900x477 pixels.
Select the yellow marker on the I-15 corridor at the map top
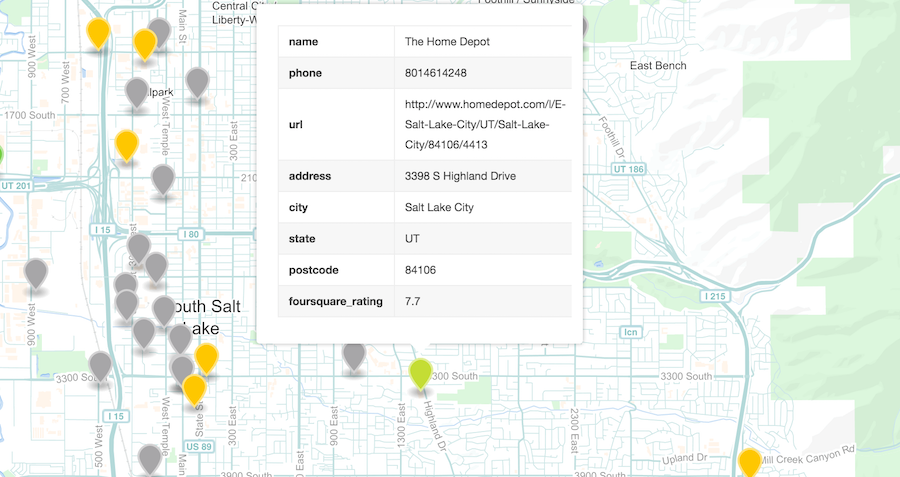(x=98, y=34)
